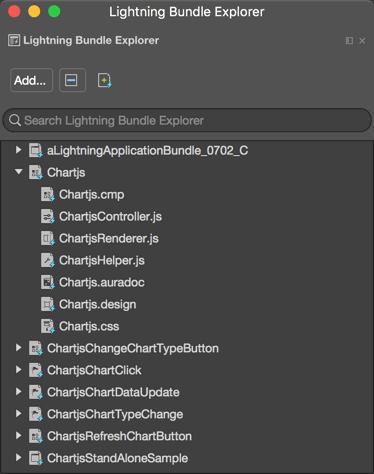
Task: Expand the ChartjsChartClick node
Action: point(19,370)
